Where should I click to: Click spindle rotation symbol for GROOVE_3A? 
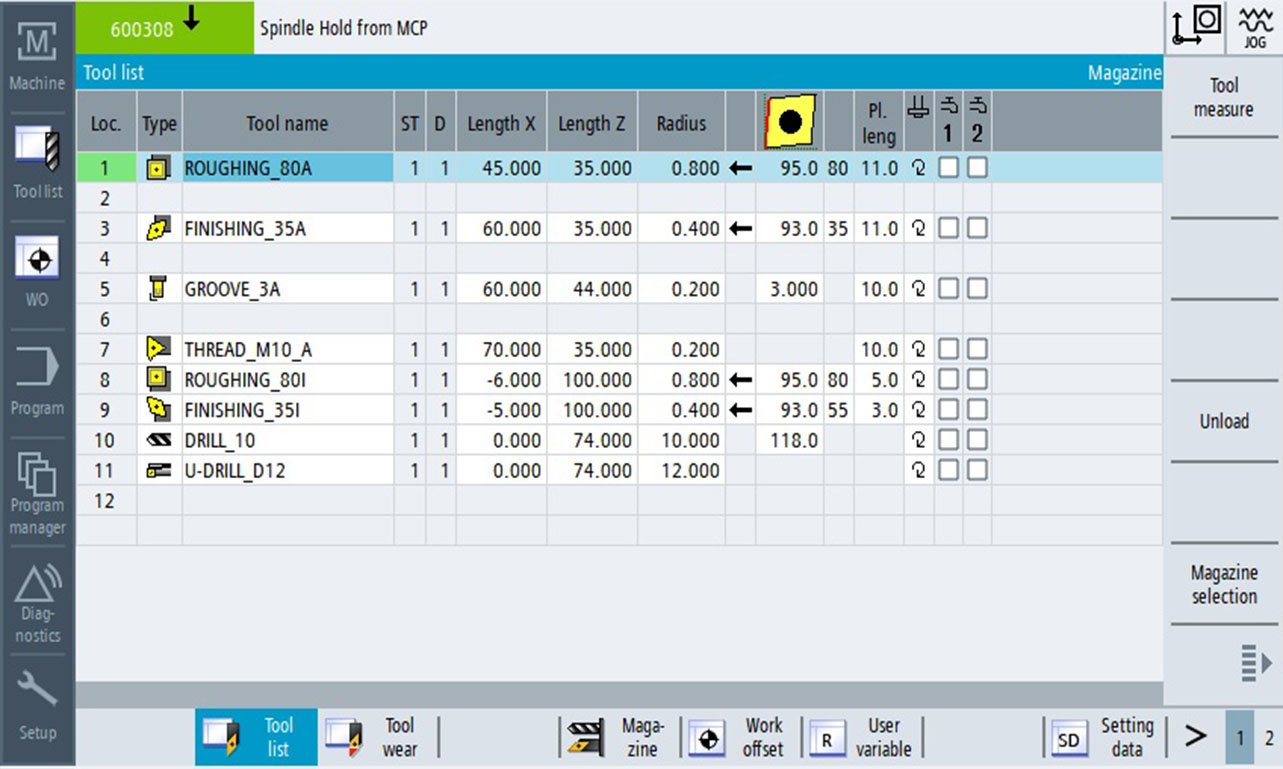(x=919, y=289)
